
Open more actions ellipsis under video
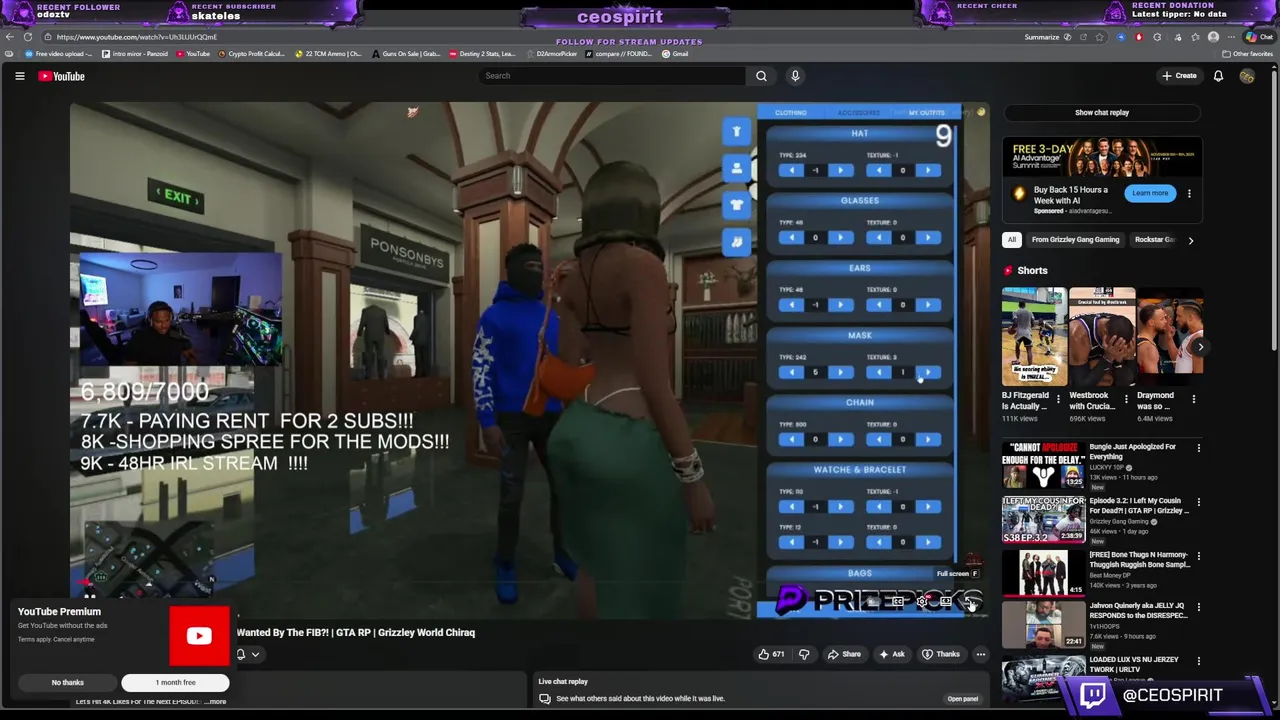[980, 654]
